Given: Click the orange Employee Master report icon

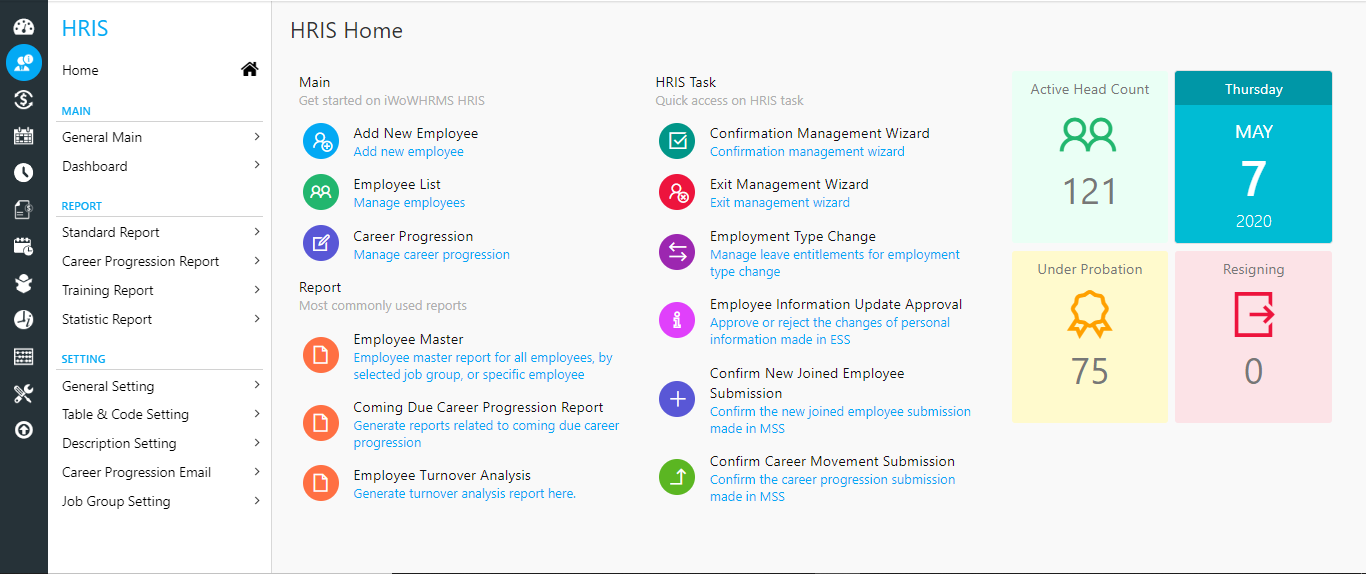Looking at the screenshot, I should [x=321, y=355].
